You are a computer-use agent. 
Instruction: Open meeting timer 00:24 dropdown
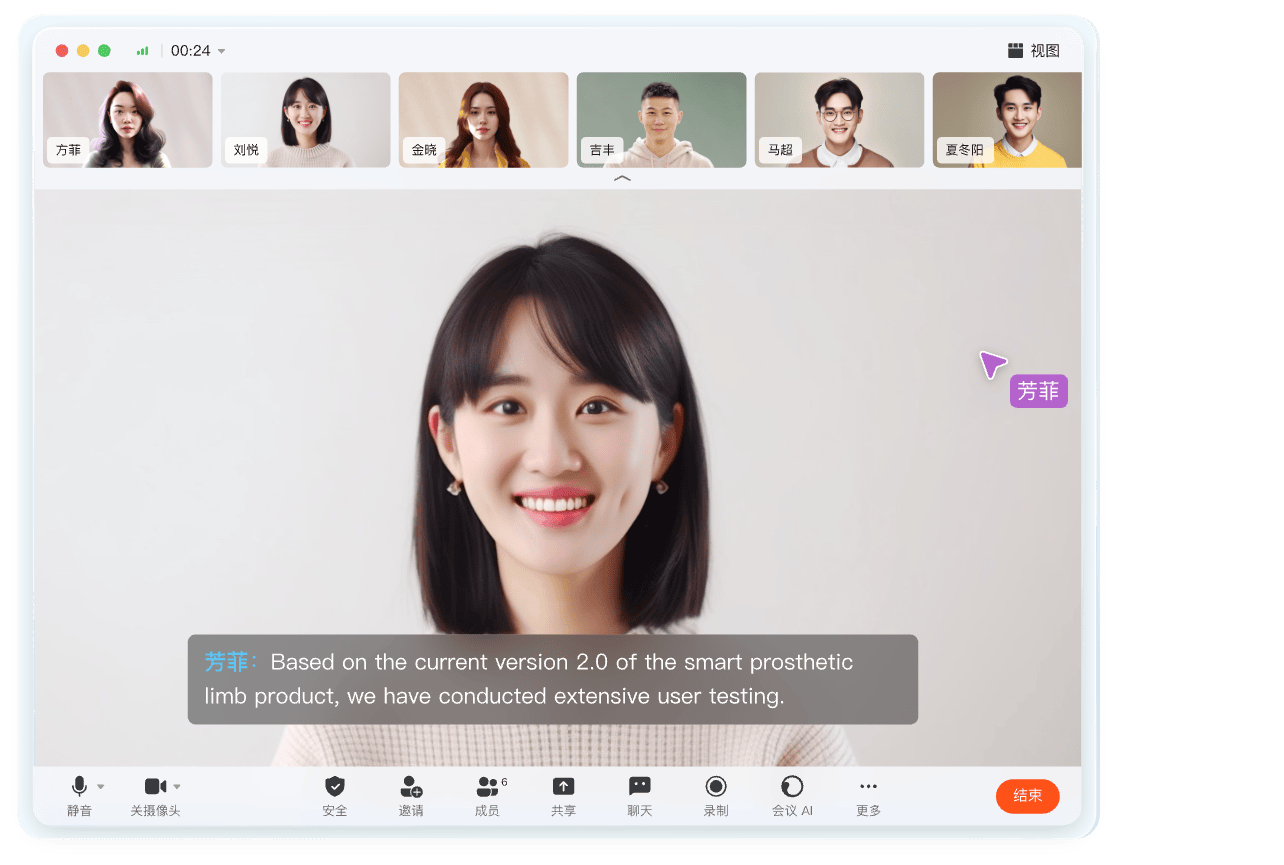point(221,51)
